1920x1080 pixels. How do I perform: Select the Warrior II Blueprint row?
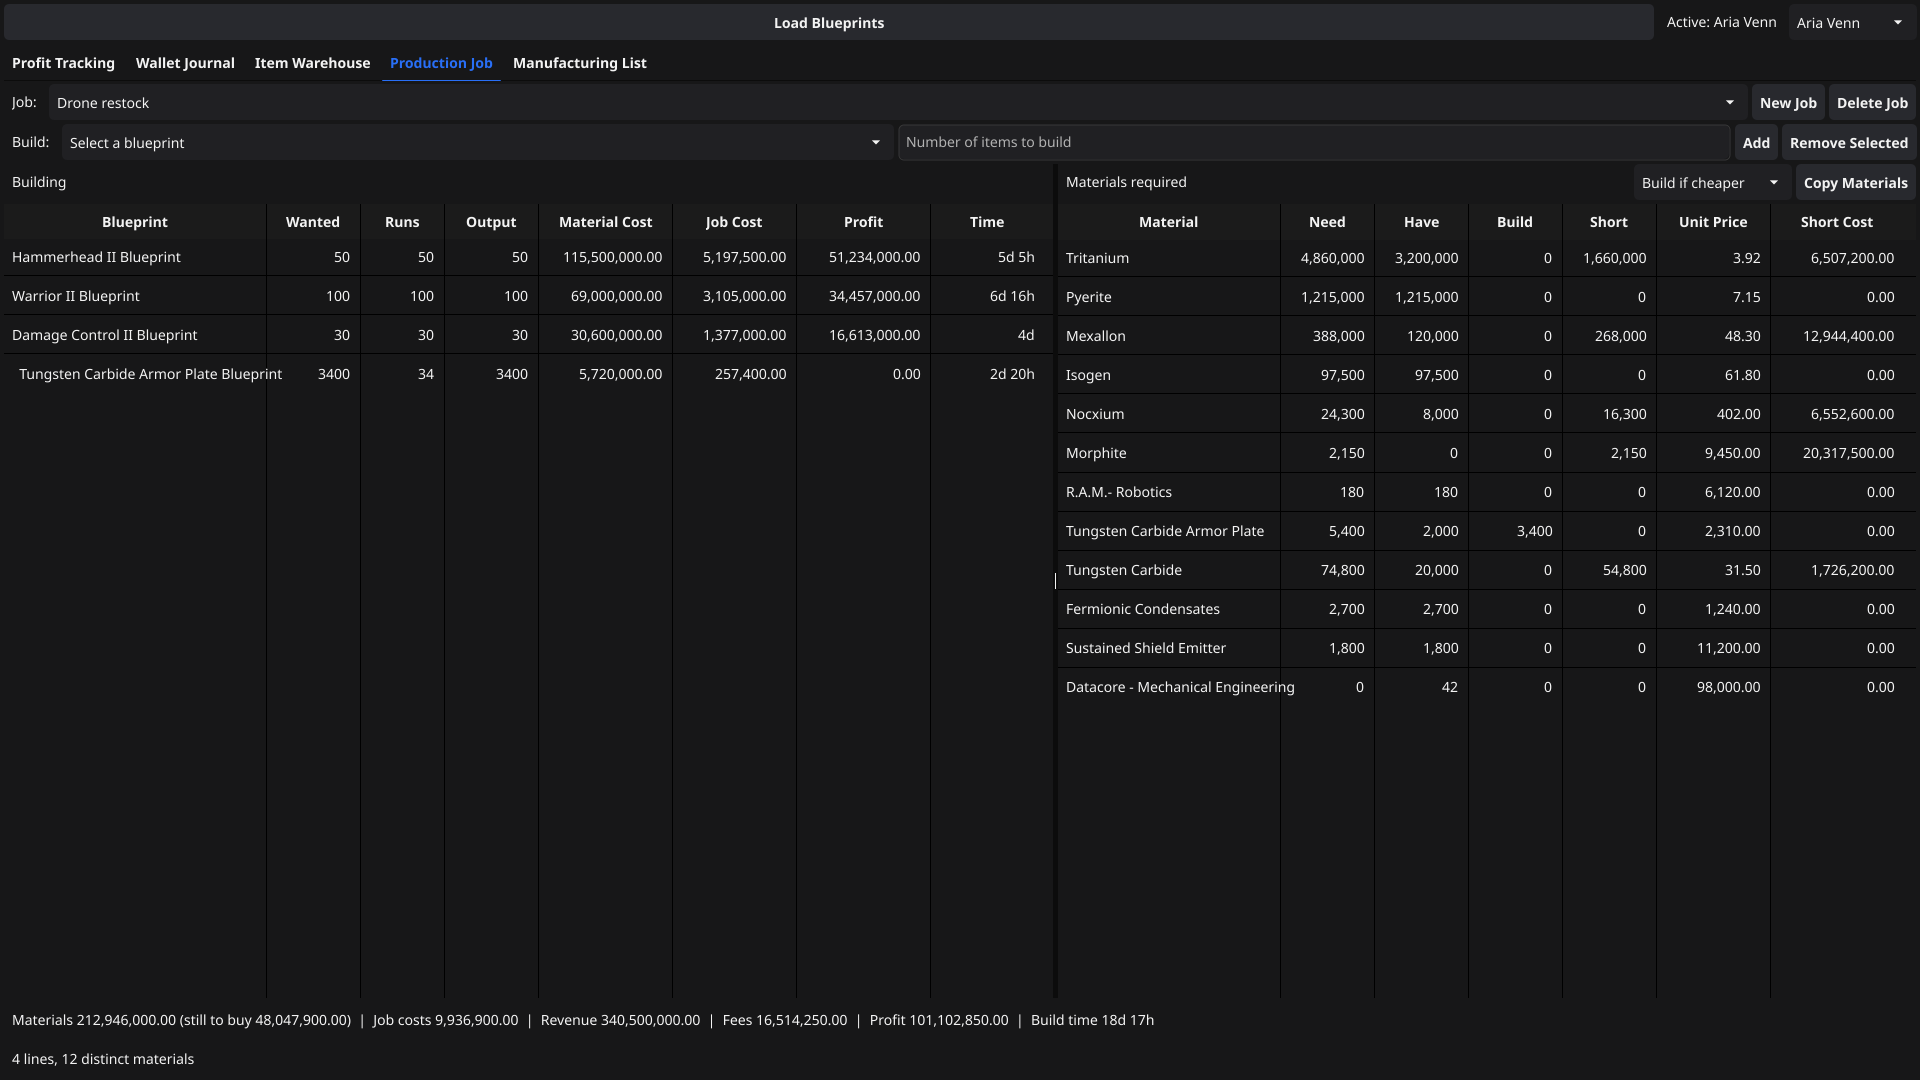(x=528, y=296)
